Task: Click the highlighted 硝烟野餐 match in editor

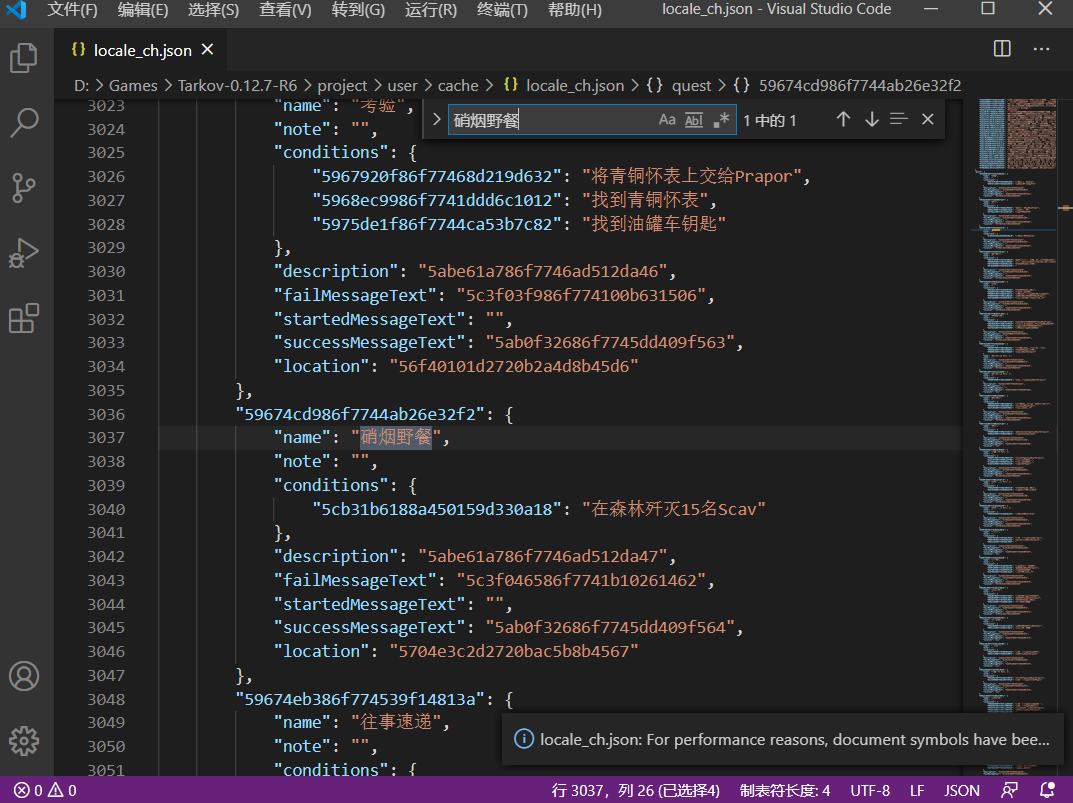Action: pos(396,437)
